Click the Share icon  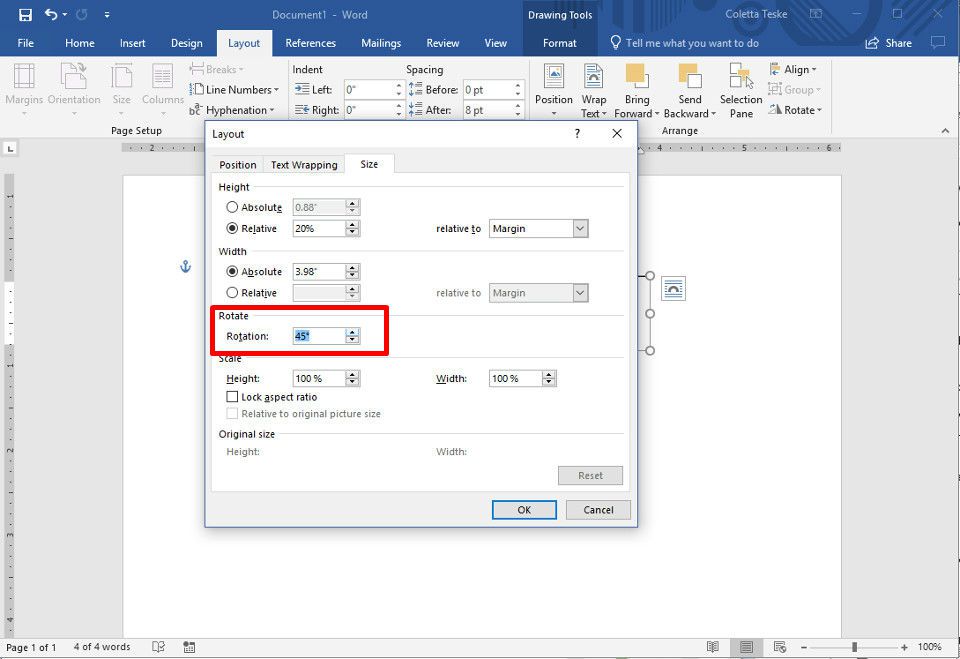coord(871,43)
